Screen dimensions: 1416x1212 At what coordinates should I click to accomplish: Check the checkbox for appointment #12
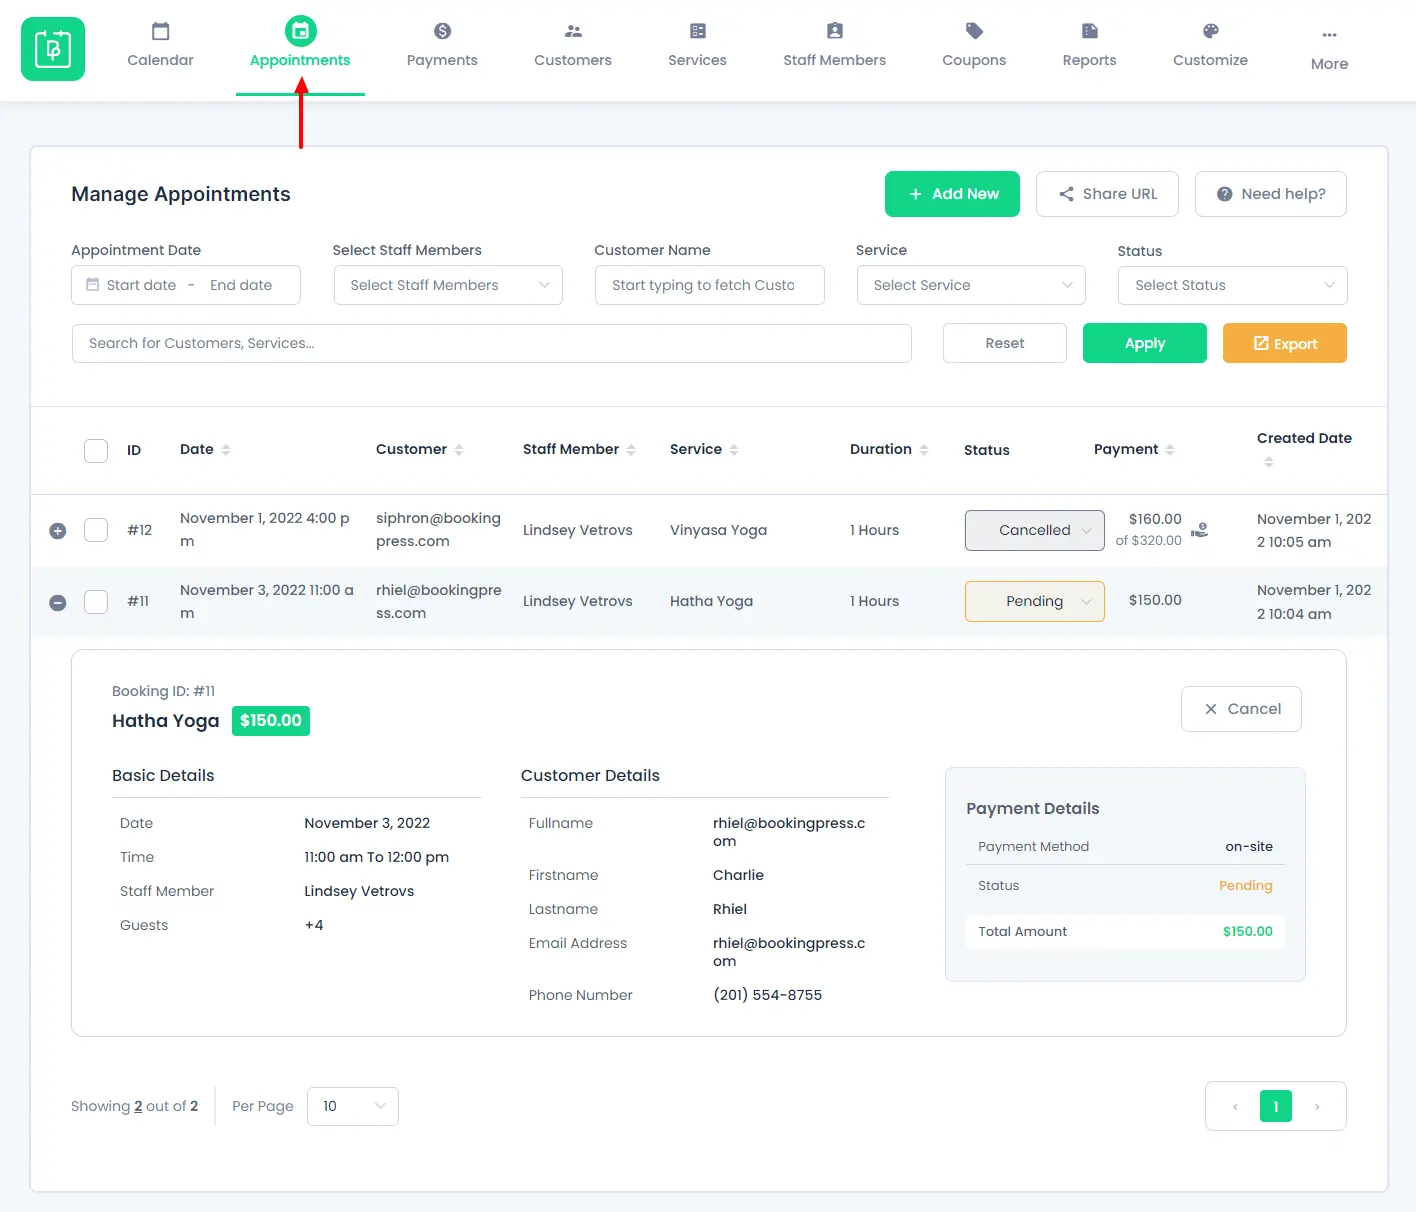click(95, 530)
